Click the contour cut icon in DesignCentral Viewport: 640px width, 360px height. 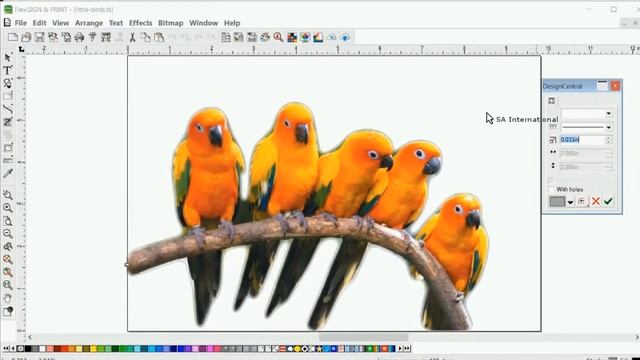click(x=551, y=101)
